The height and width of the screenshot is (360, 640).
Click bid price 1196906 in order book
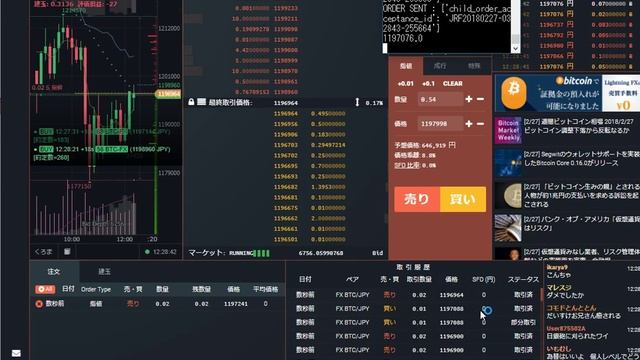286,135
